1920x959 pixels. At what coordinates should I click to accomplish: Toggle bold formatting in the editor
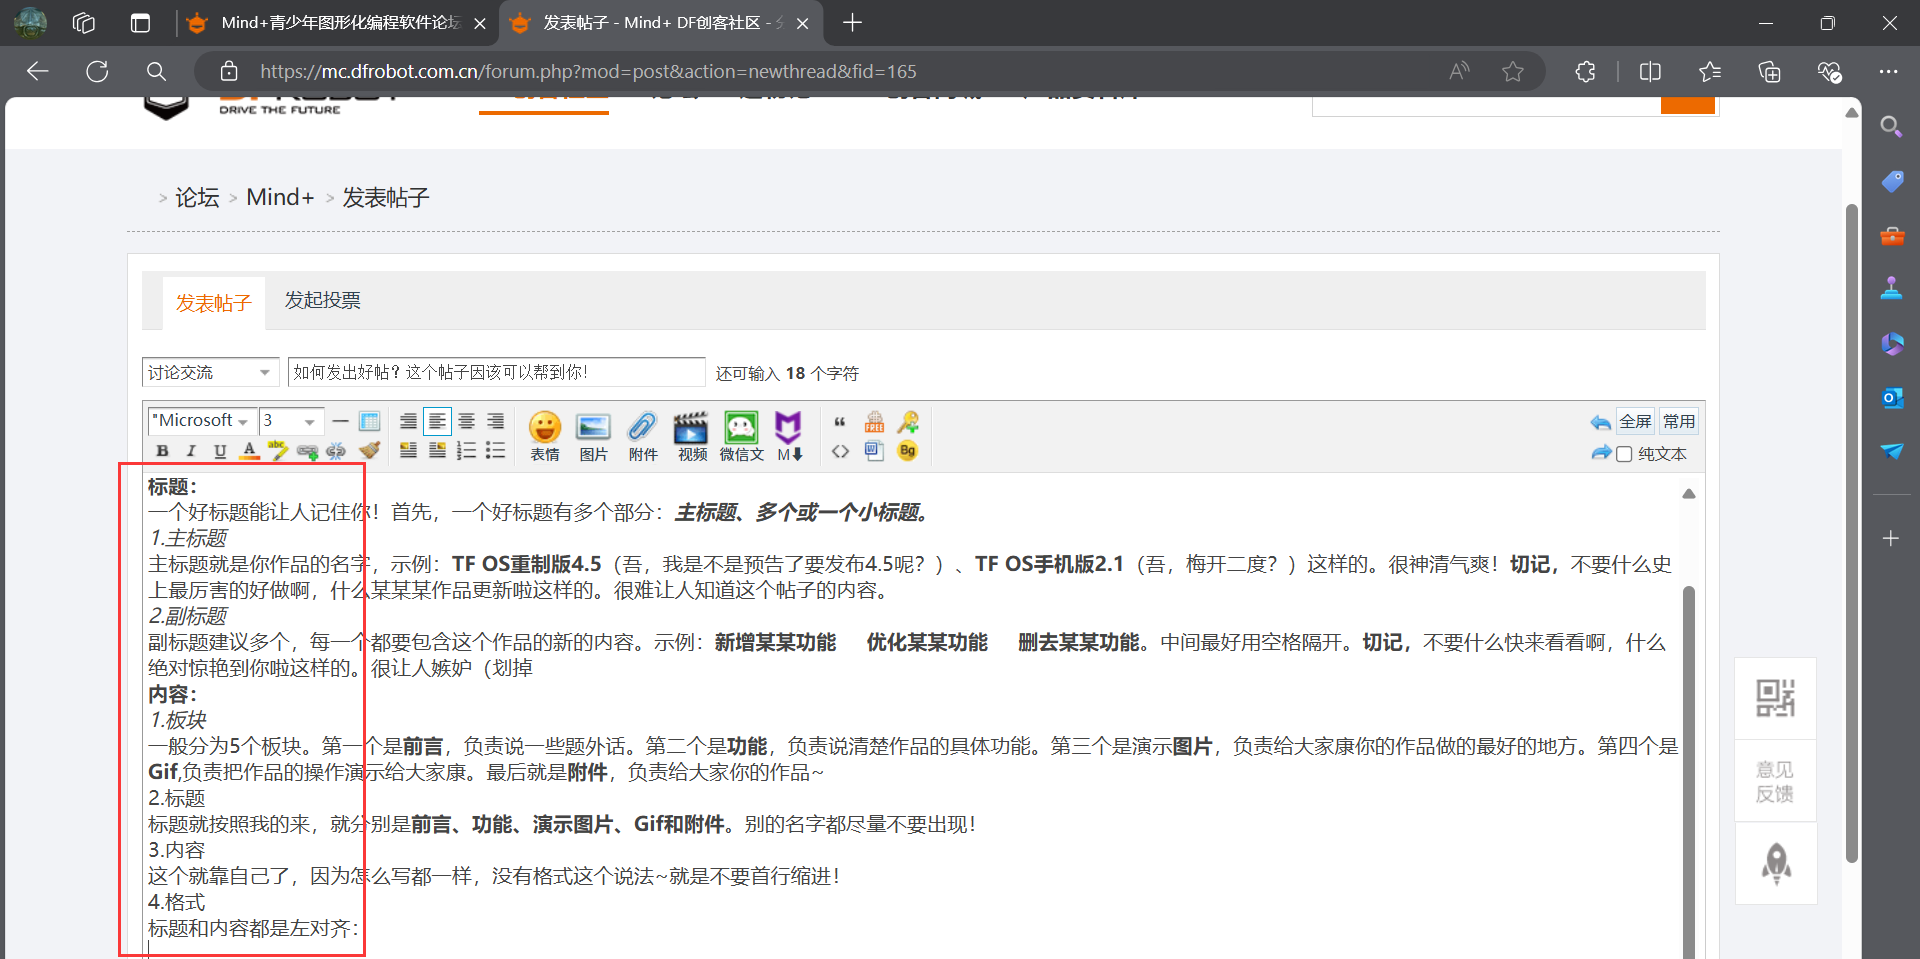pyautogui.click(x=162, y=451)
